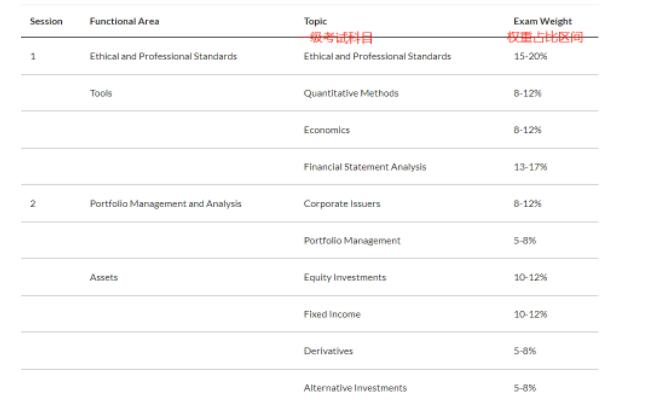
Task: Click the Tools functional area cell
Action: [x=101, y=93]
